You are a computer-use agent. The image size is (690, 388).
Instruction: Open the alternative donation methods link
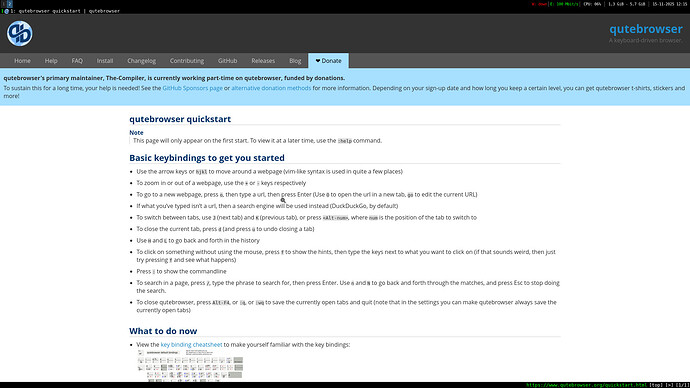[x=271, y=88]
